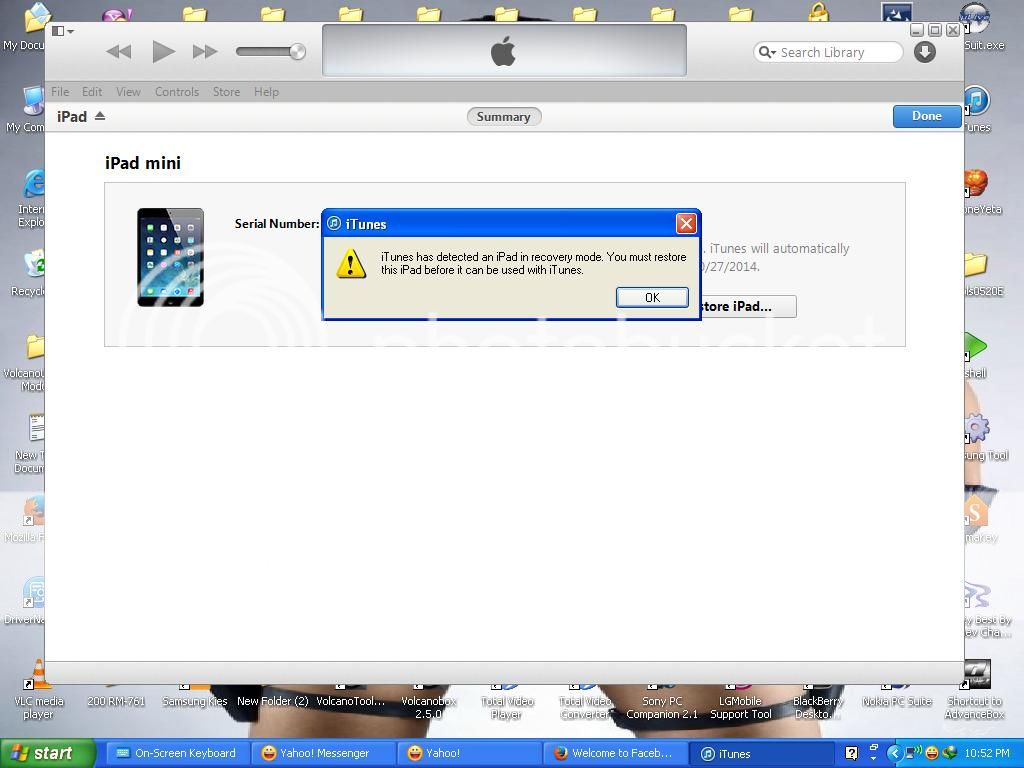The height and width of the screenshot is (768, 1024).
Task: Click the download arrow icon beside Search Library
Action: (923, 52)
